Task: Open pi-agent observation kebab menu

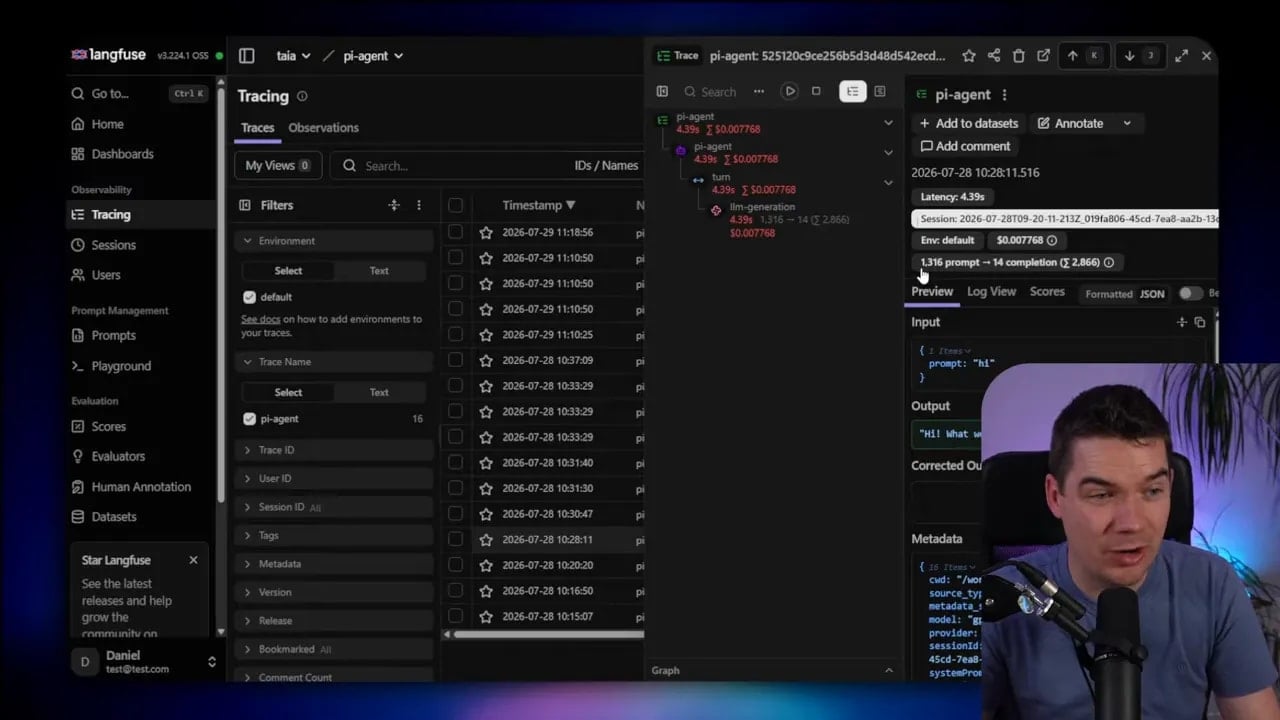Action: (x=1005, y=95)
